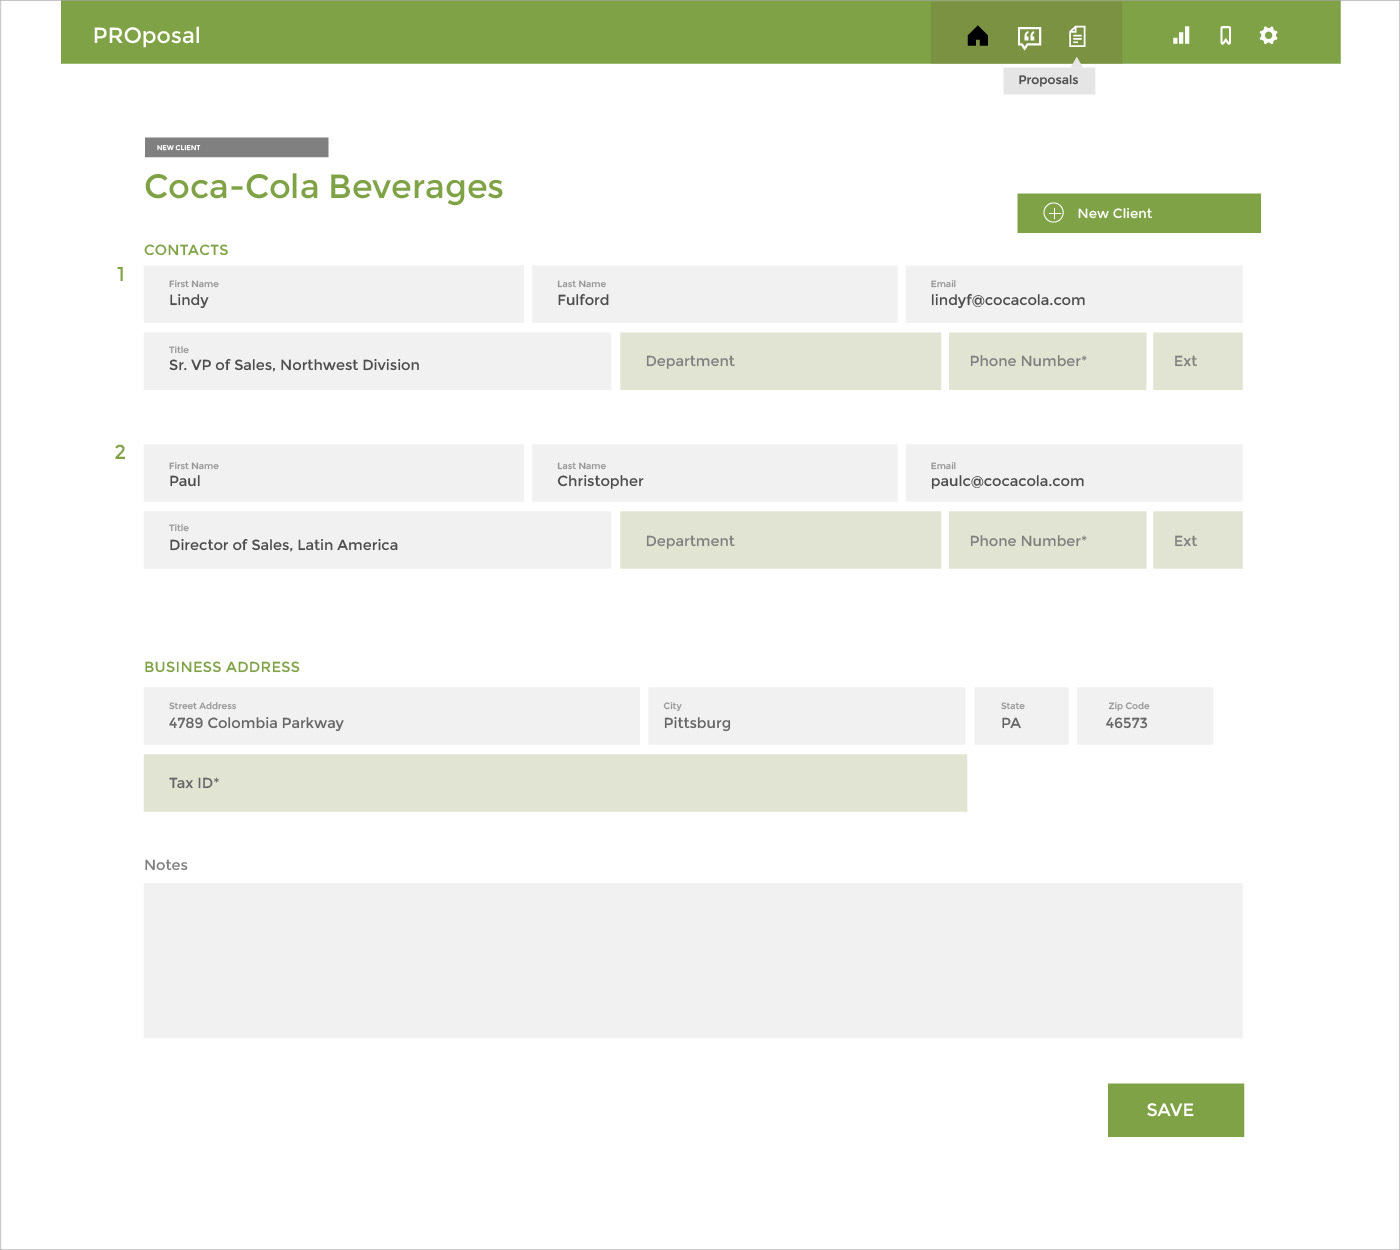Click the PROposal logo
Viewport: 1400px width, 1250px height.
click(147, 35)
